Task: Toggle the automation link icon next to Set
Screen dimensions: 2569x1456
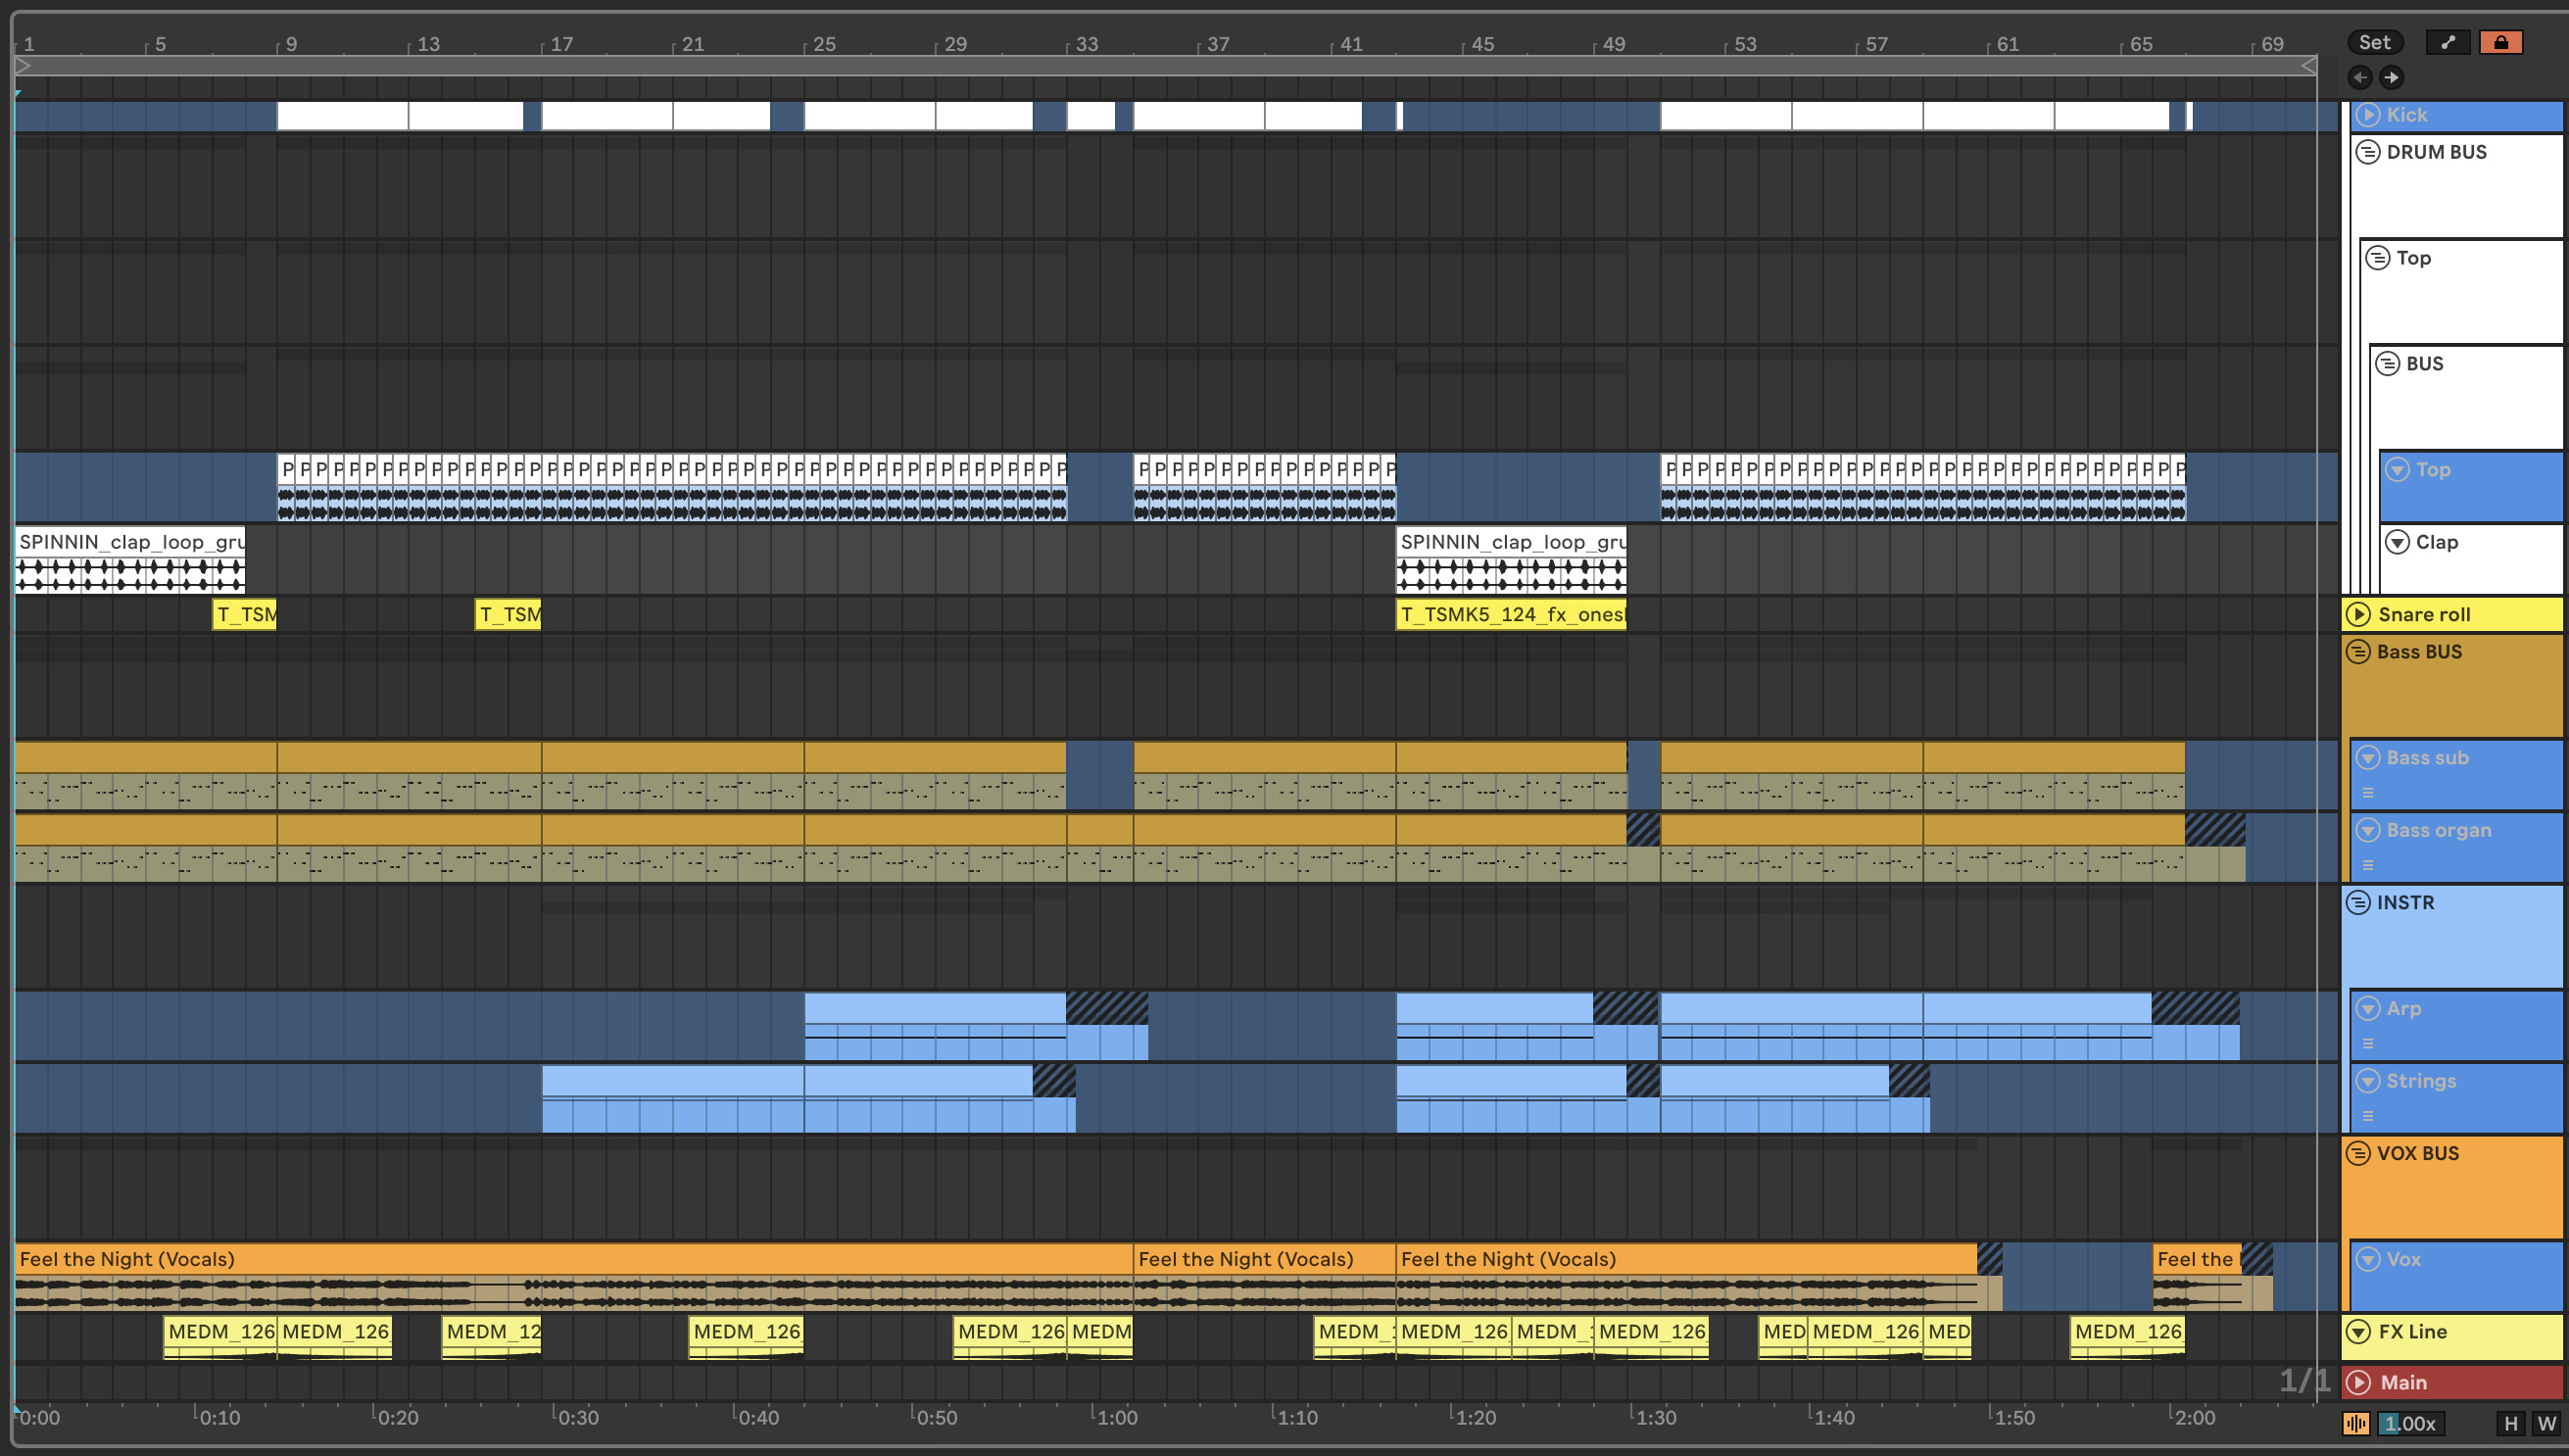Action: [2447, 42]
